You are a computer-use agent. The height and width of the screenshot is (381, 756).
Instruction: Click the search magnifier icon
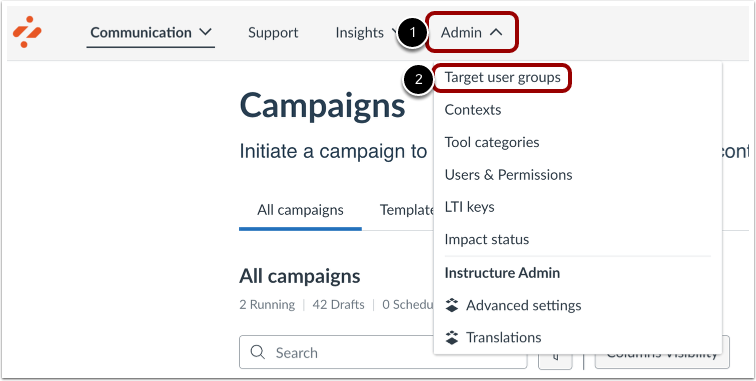click(x=258, y=353)
